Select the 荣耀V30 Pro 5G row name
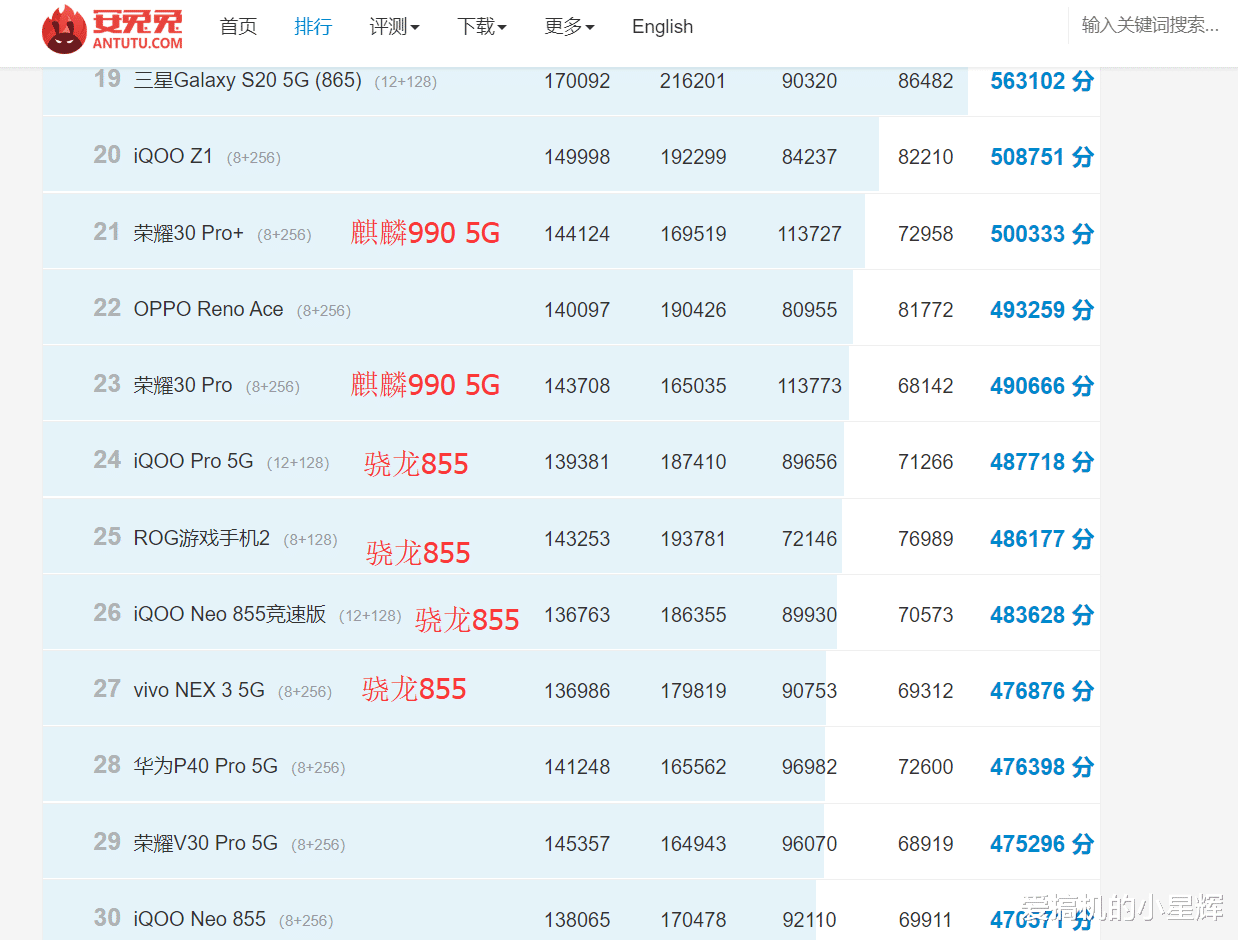The width and height of the screenshot is (1238, 940). point(205,843)
